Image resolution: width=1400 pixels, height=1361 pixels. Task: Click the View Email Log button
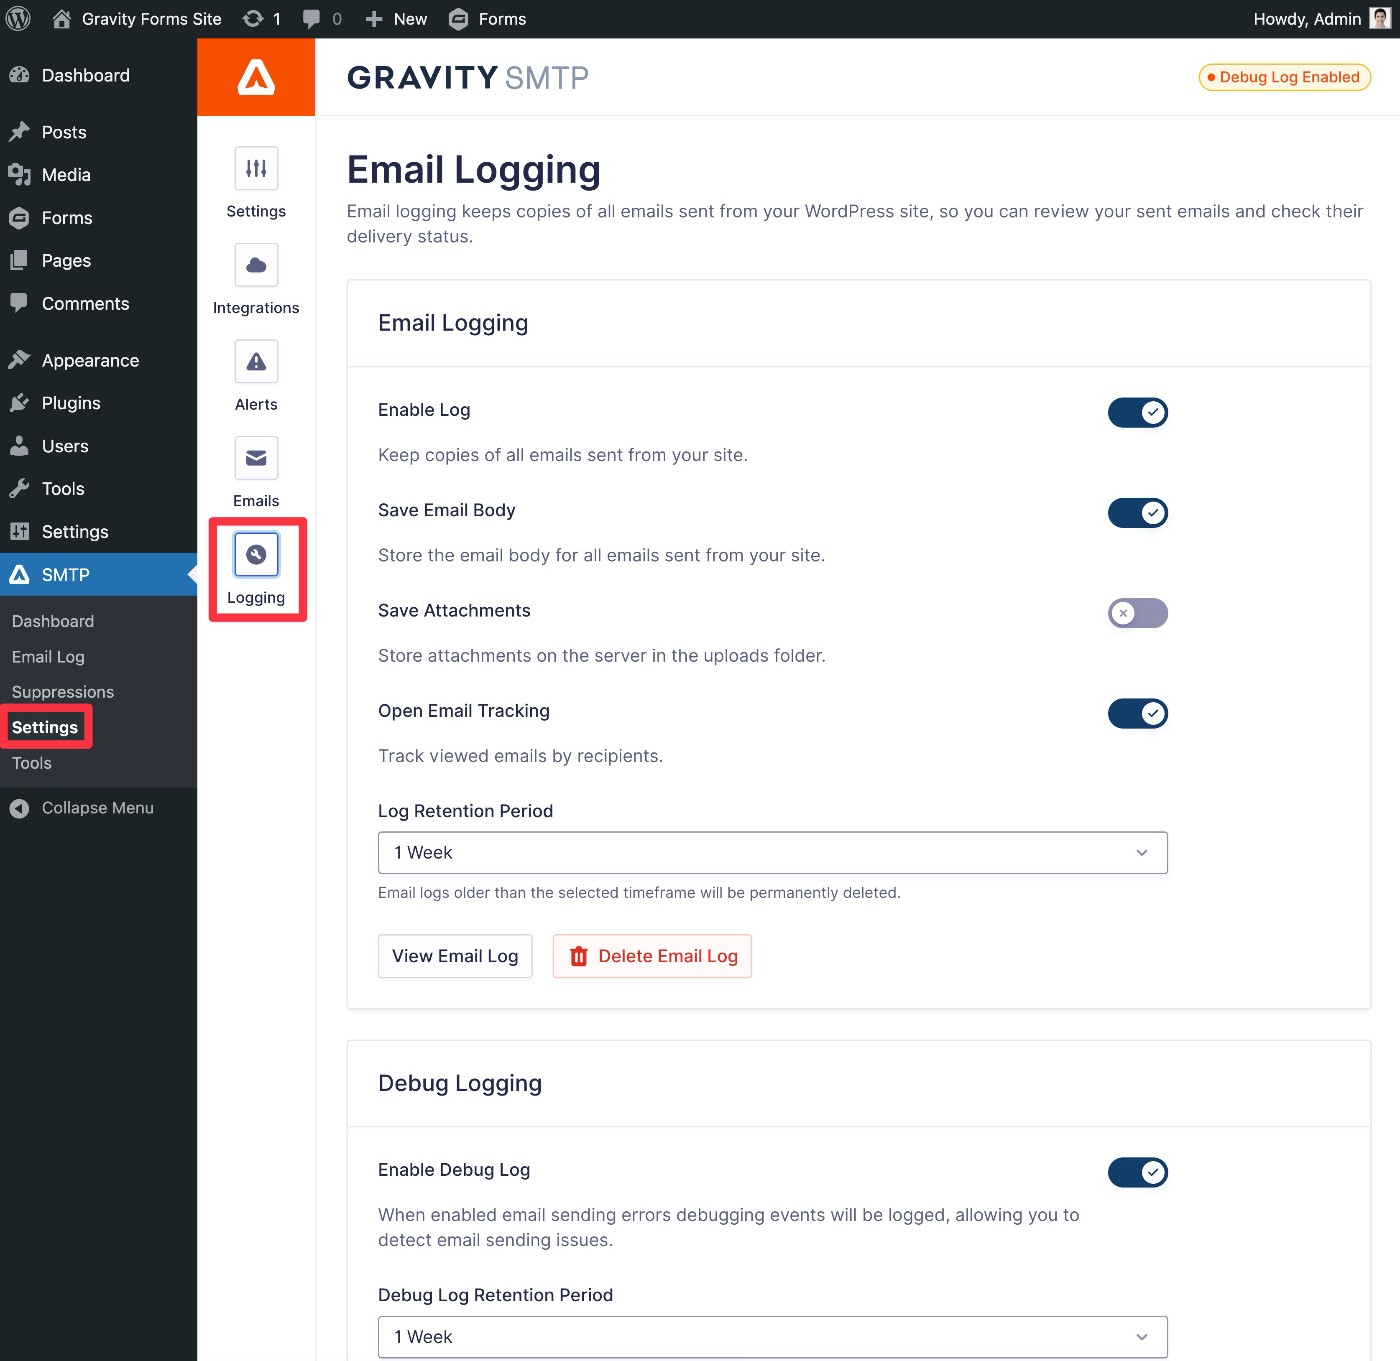pyautogui.click(x=455, y=956)
